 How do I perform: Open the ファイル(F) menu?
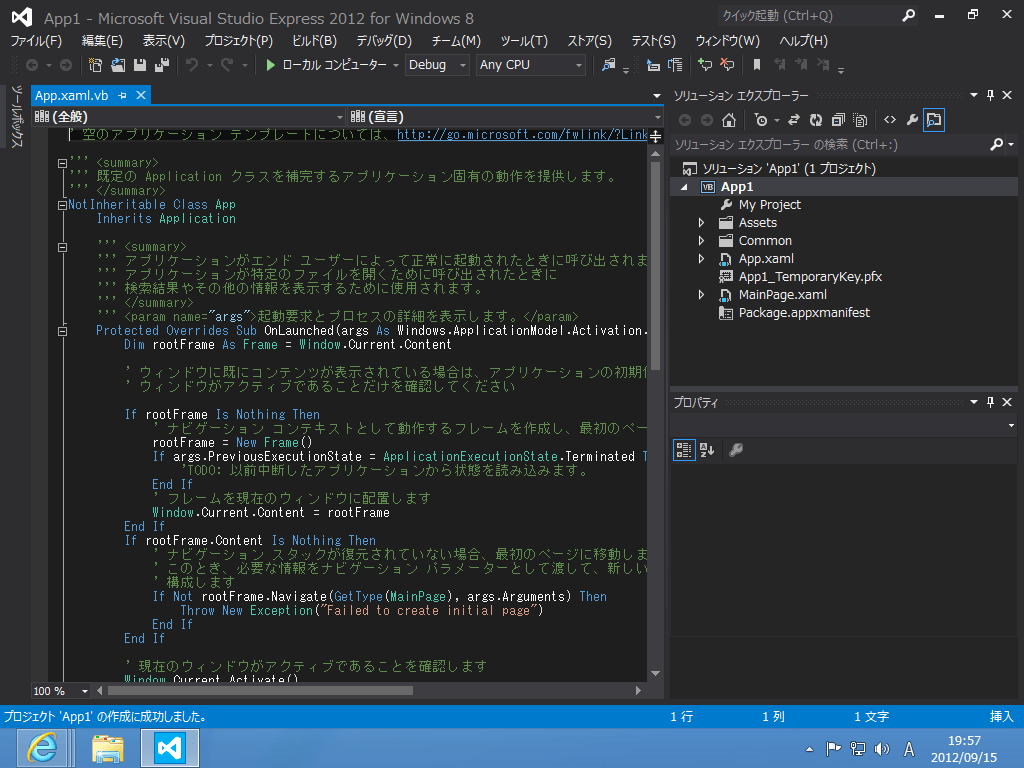coord(36,40)
